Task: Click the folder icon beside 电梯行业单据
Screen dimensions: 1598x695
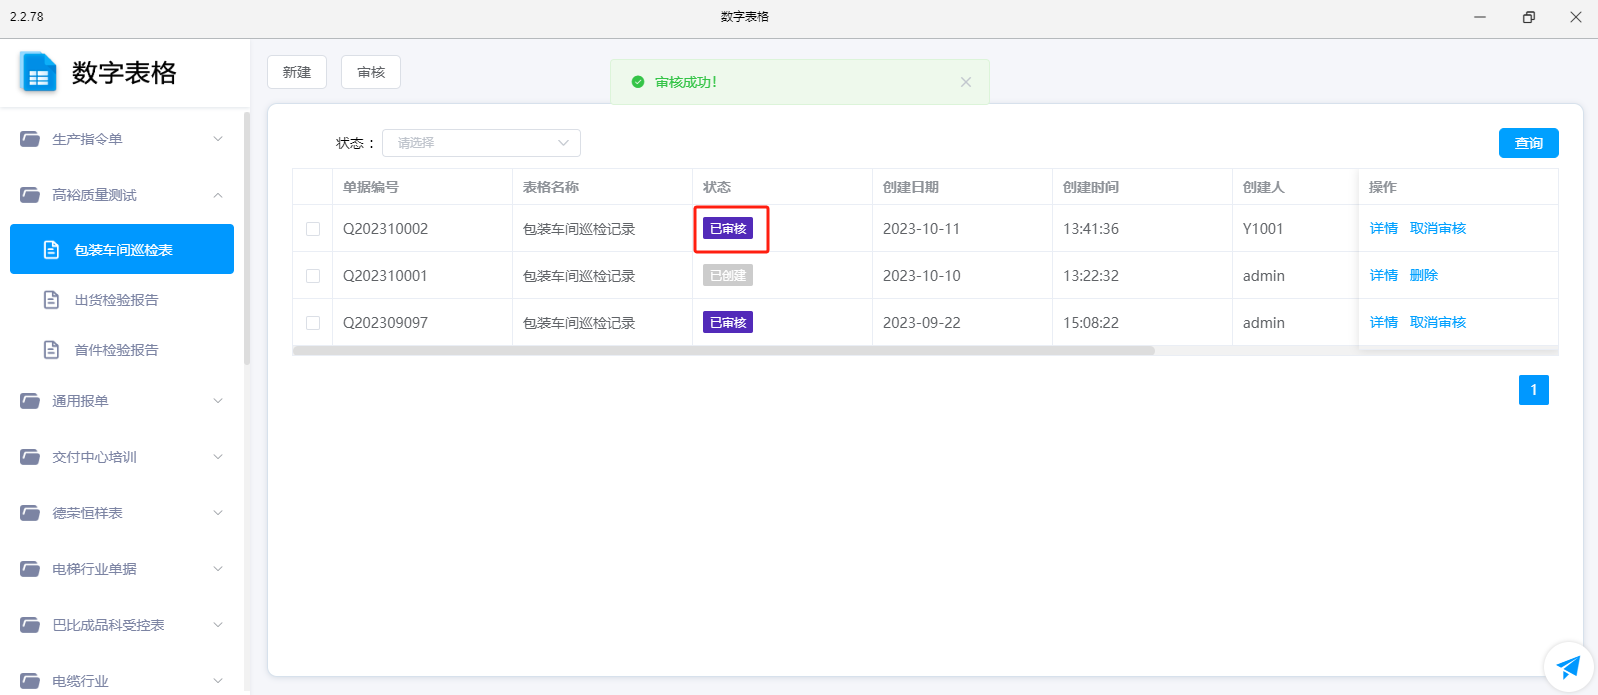Action: (30, 569)
